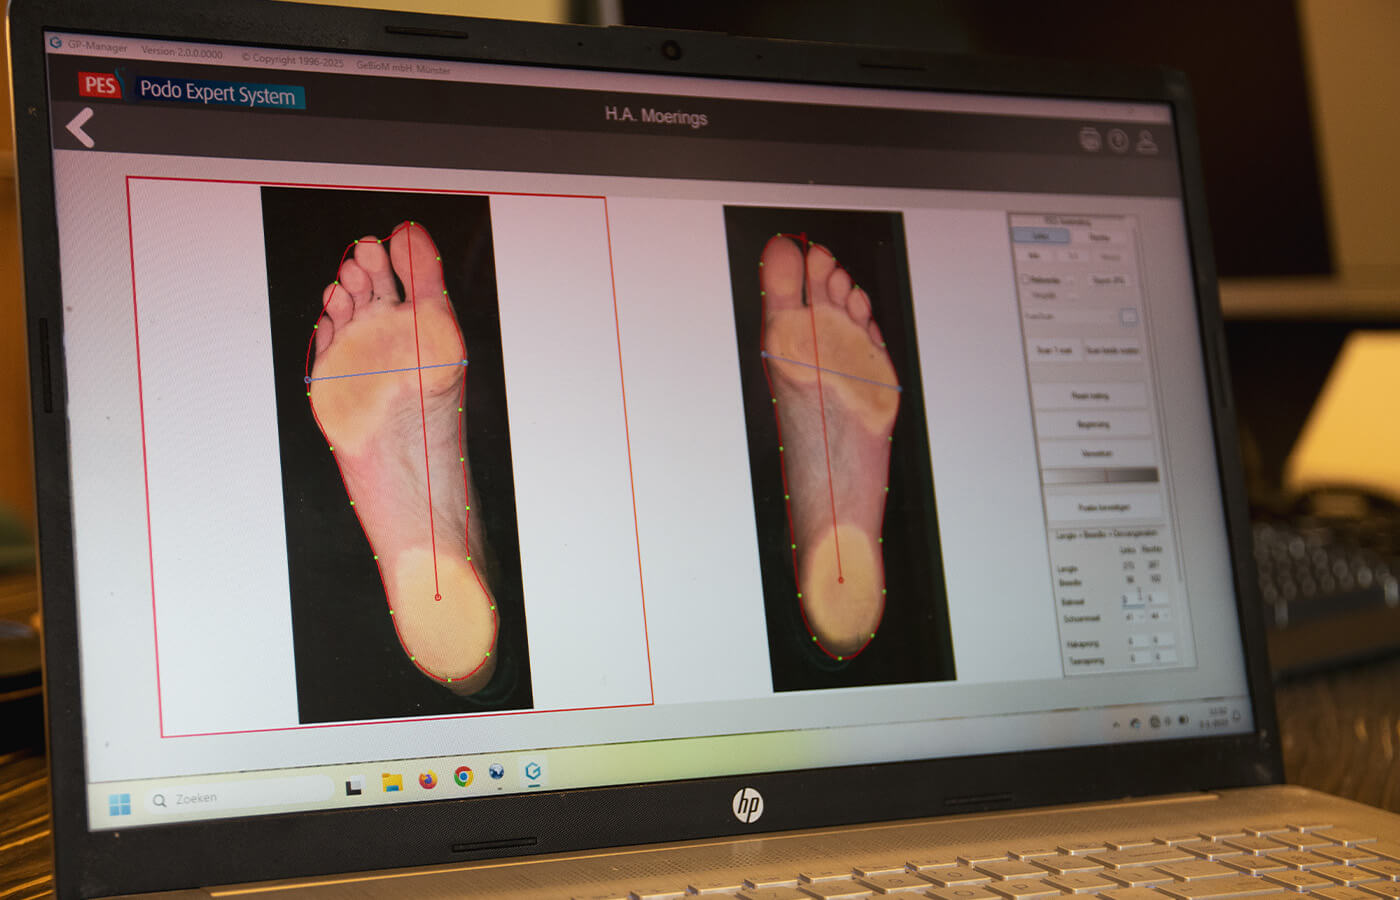Click the print icon in the header
Screen dimensions: 1400x900
[x=1090, y=139]
